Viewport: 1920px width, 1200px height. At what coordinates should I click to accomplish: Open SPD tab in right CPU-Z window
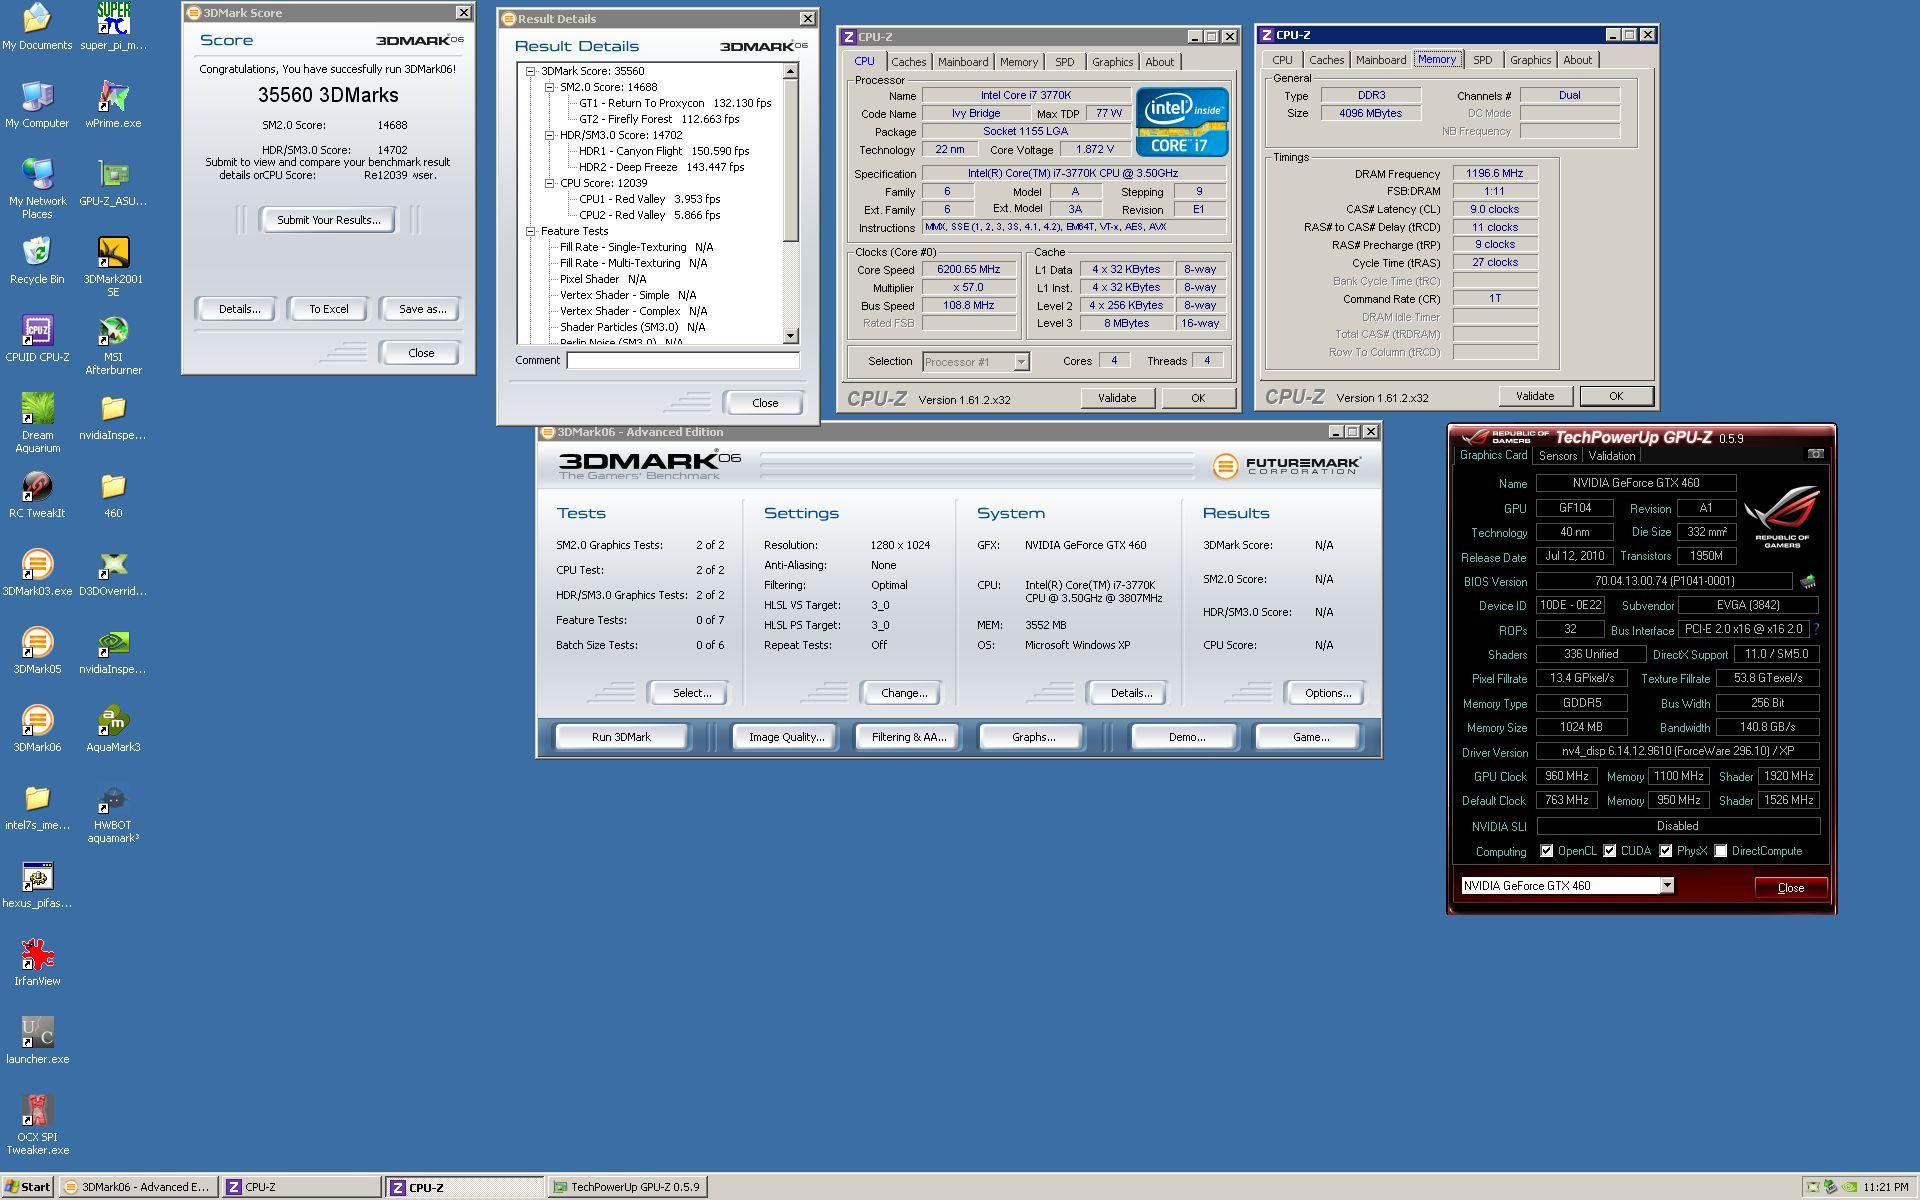[x=1482, y=60]
